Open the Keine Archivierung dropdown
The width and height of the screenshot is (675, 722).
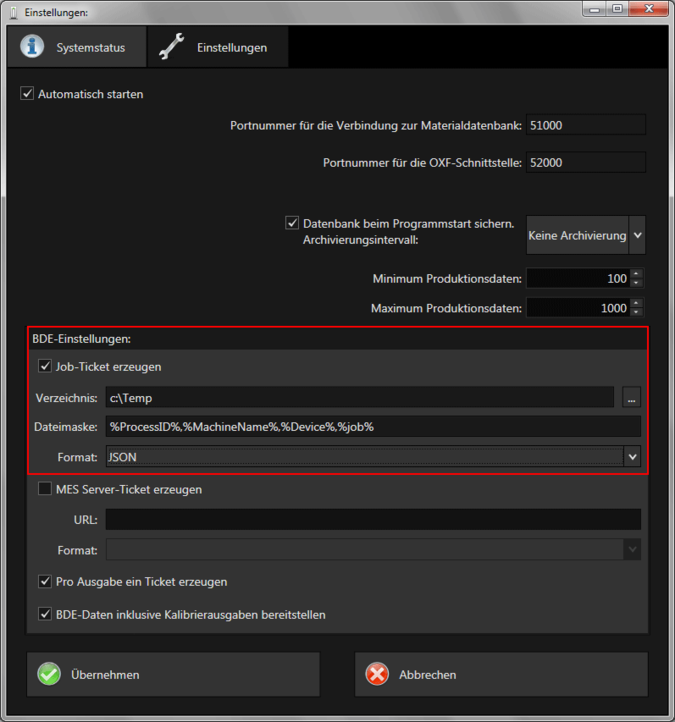(x=586, y=235)
